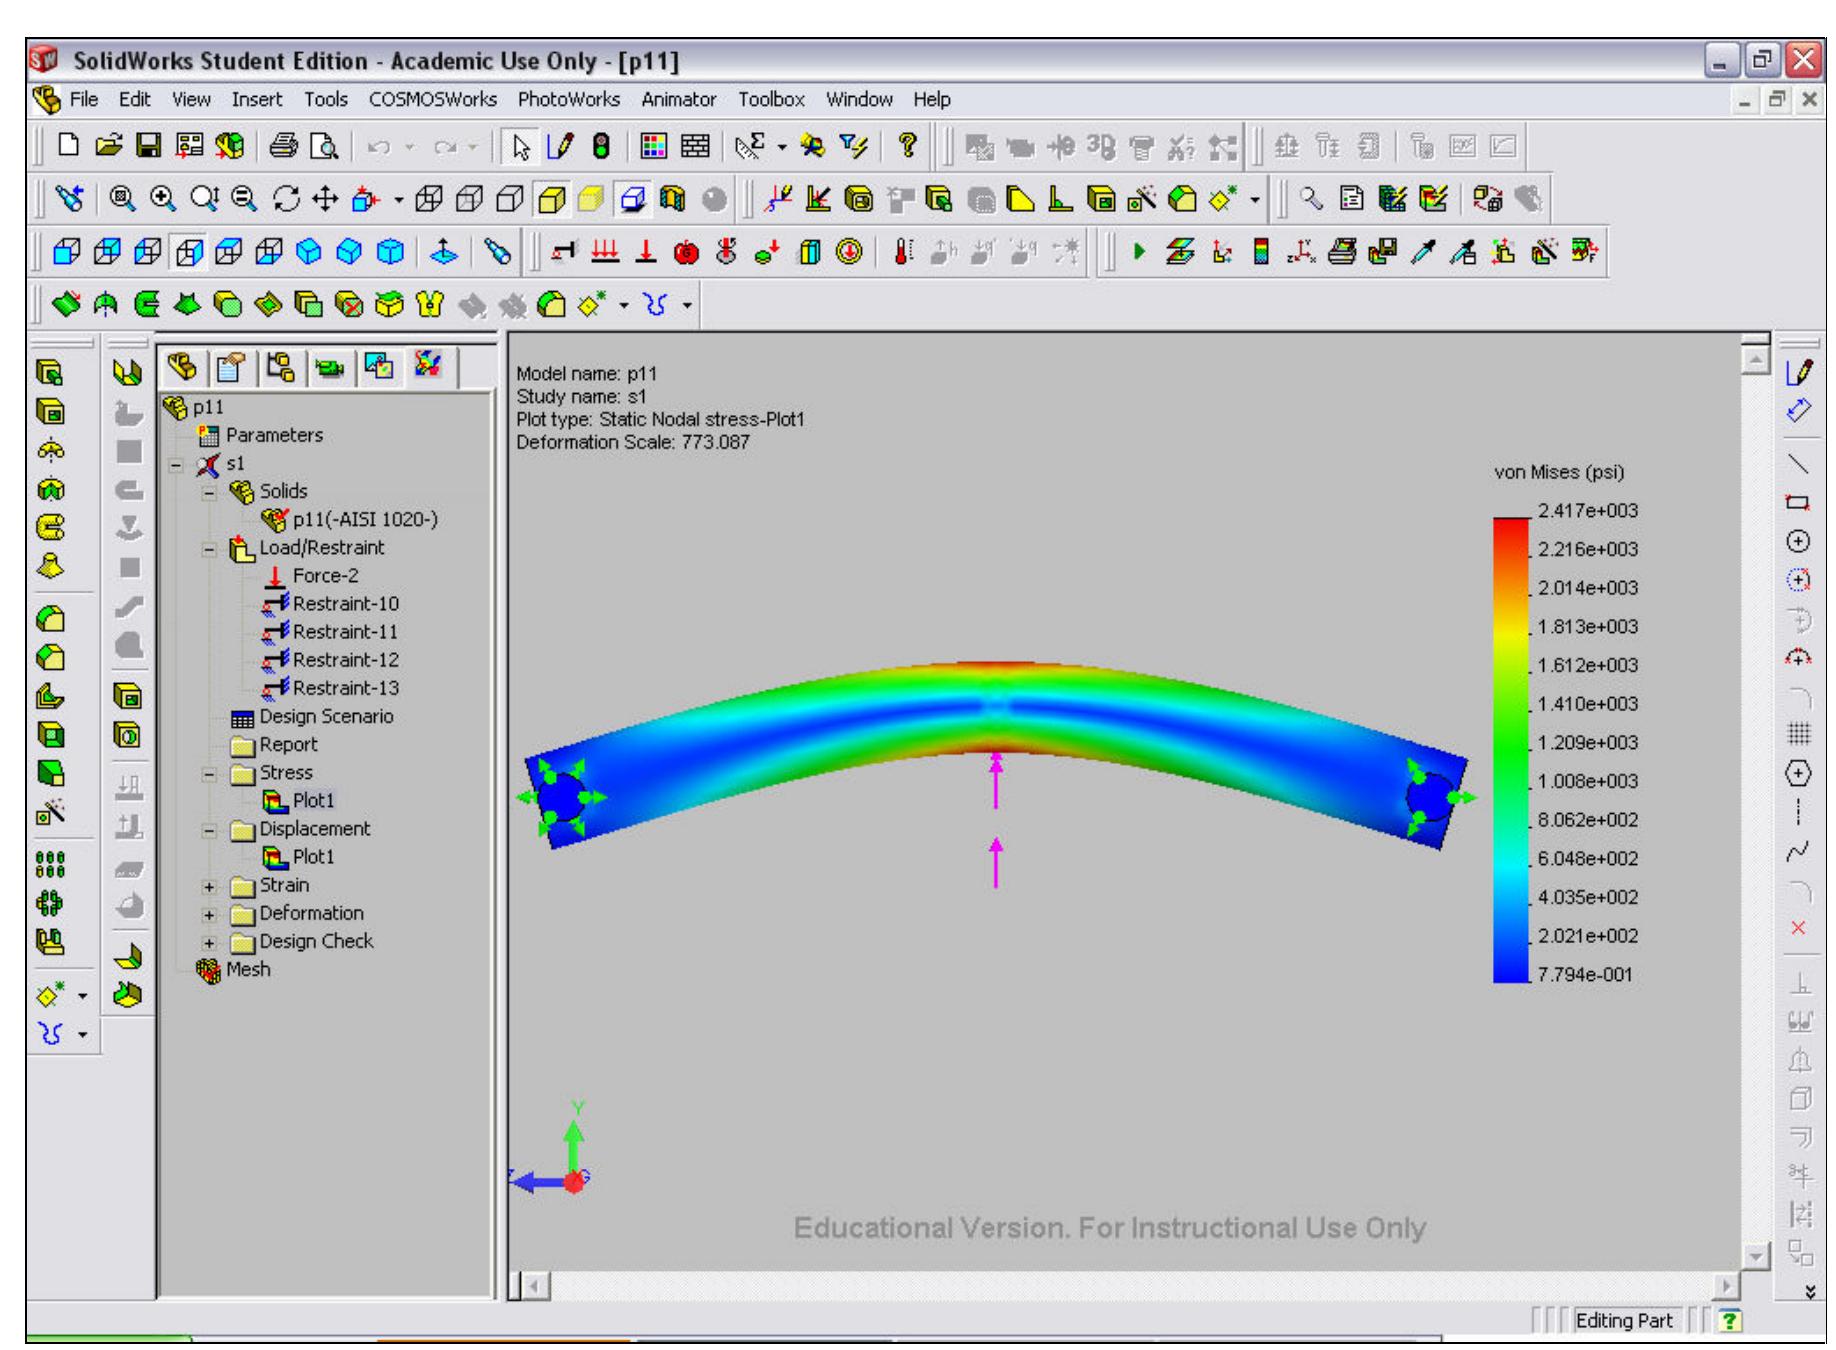Expand the Strain folder
The height and width of the screenshot is (1350, 1836).
(209, 887)
